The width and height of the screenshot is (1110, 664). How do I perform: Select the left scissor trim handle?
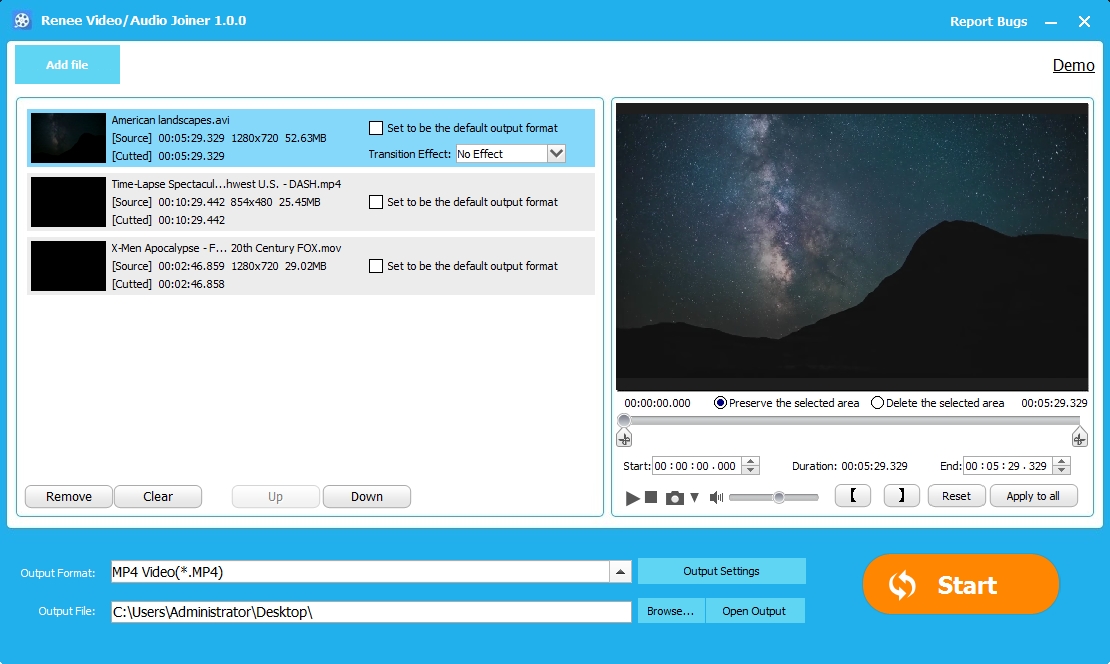click(624, 438)
